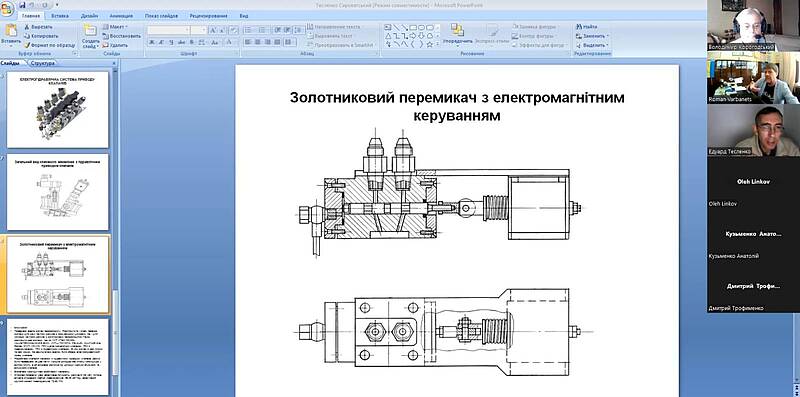The height and width of the screenshot is (397, 800).
Task: Select the star shape in shapes gallery
Action: point(429,44)
